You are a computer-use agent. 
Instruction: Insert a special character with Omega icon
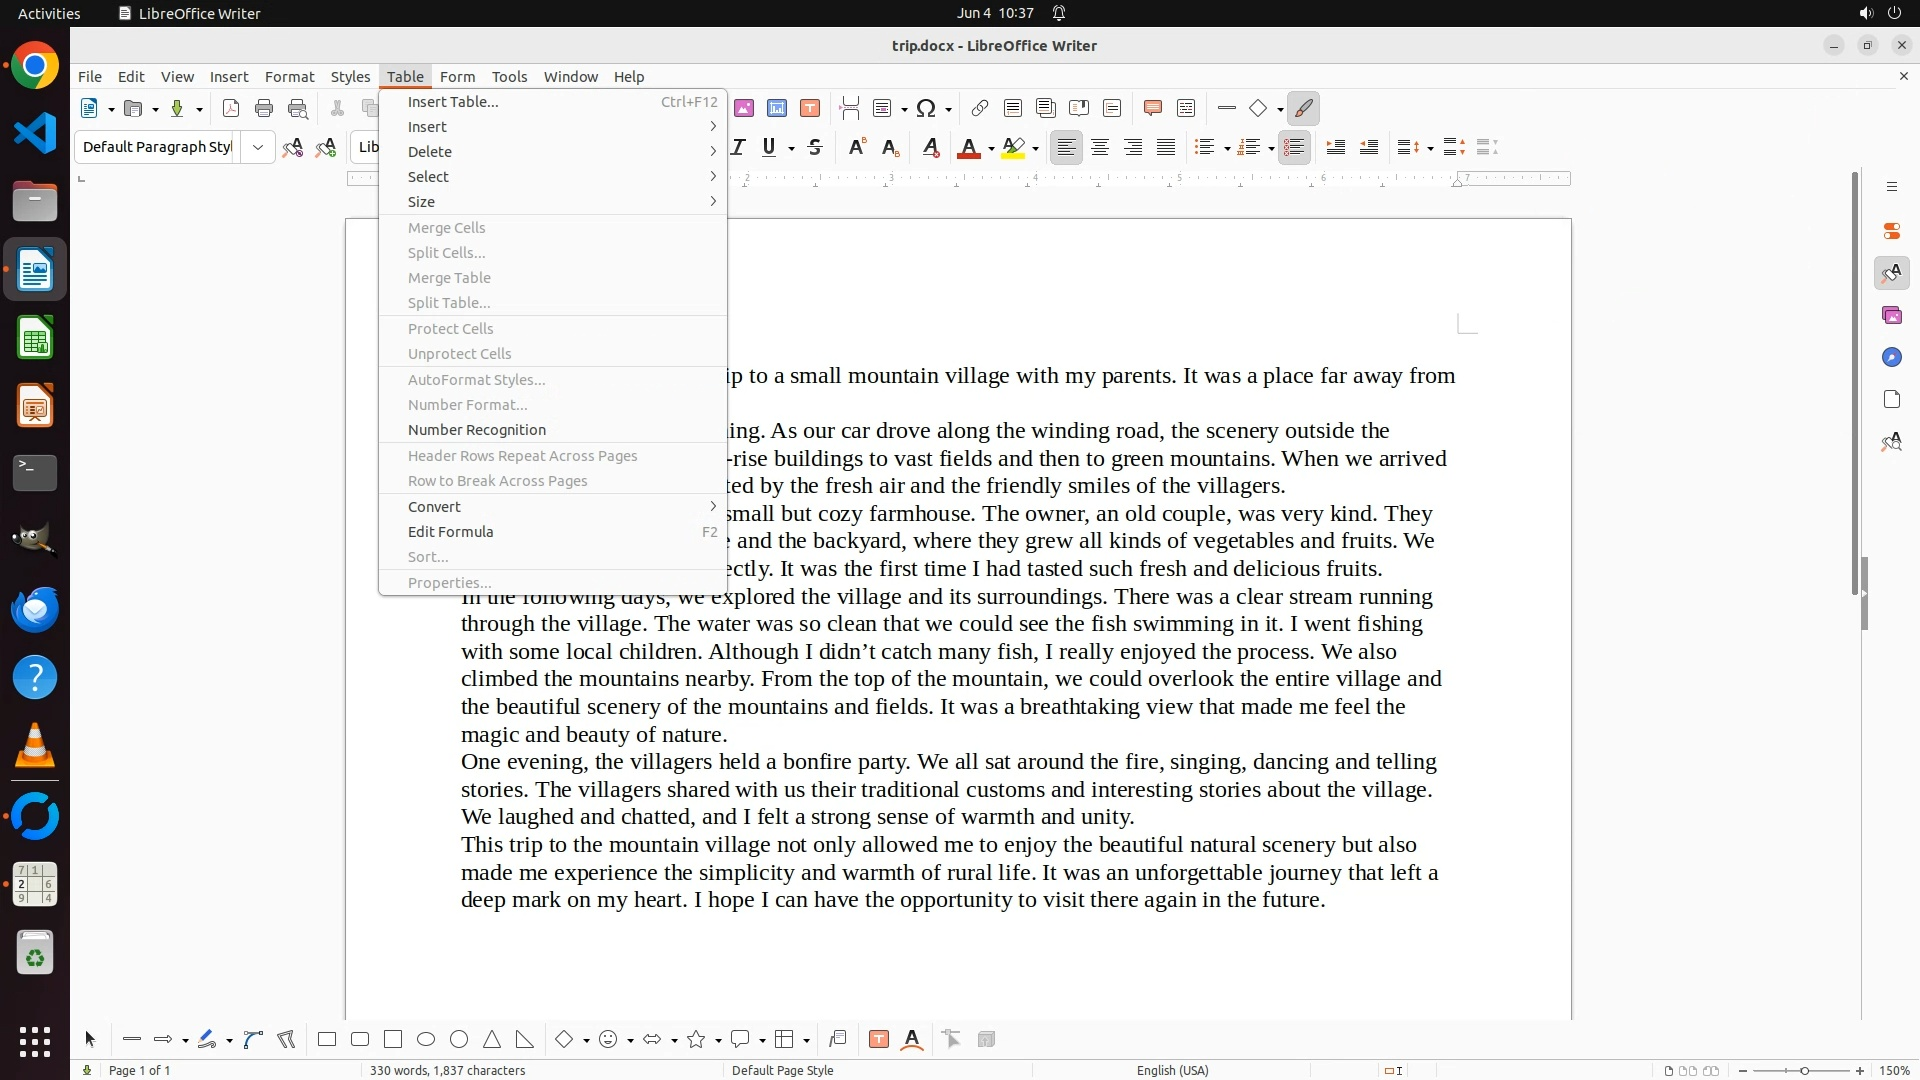point(926,108)
